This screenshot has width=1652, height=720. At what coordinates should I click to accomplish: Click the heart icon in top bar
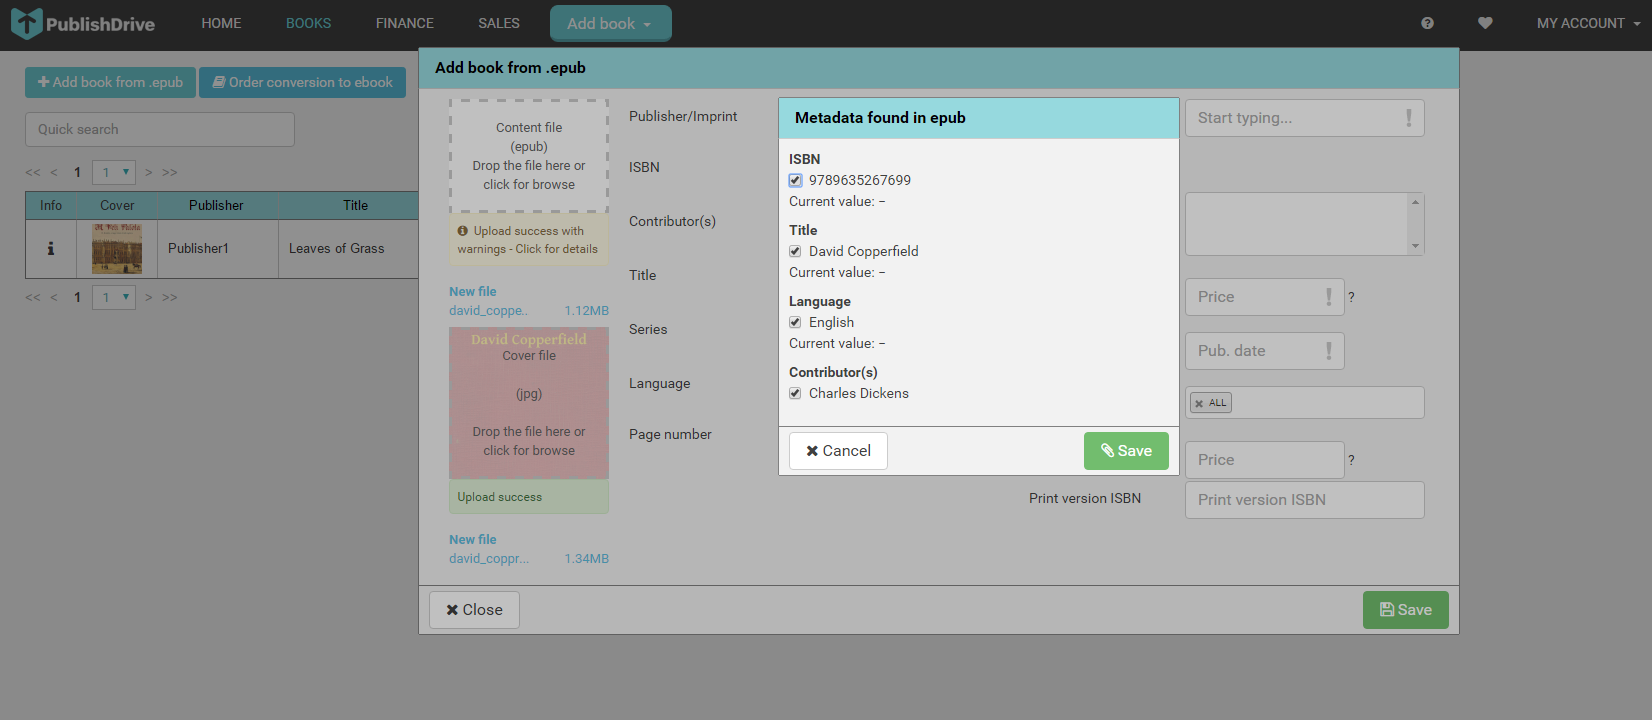pyautogui.click(x=1485, y=23)
